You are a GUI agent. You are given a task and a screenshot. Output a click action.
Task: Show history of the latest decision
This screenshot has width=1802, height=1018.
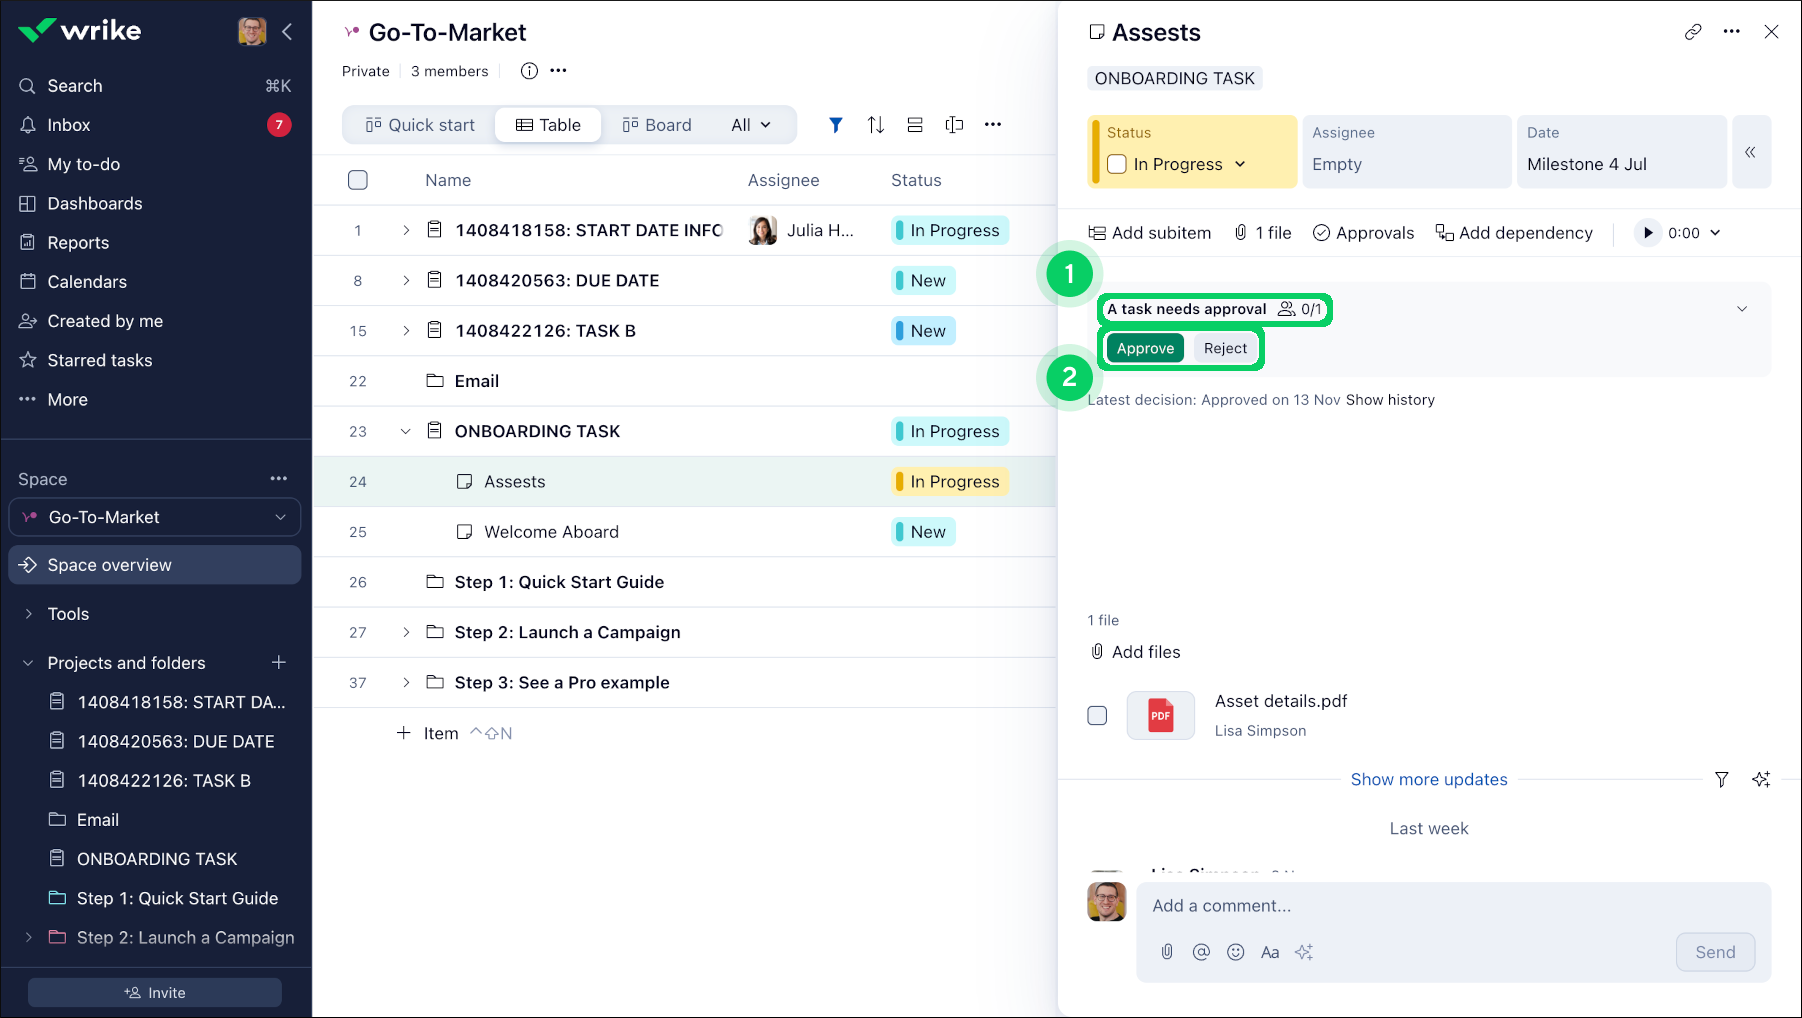pos(1390,399)
